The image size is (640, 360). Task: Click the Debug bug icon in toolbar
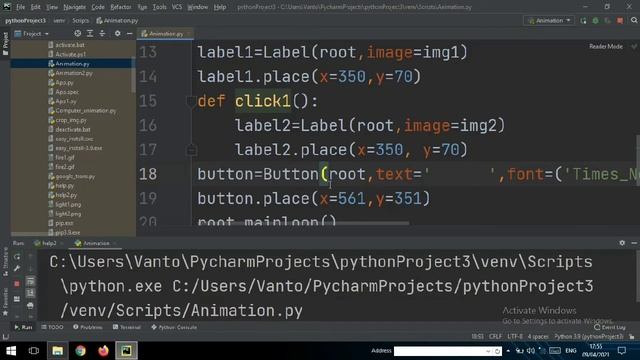596,20
